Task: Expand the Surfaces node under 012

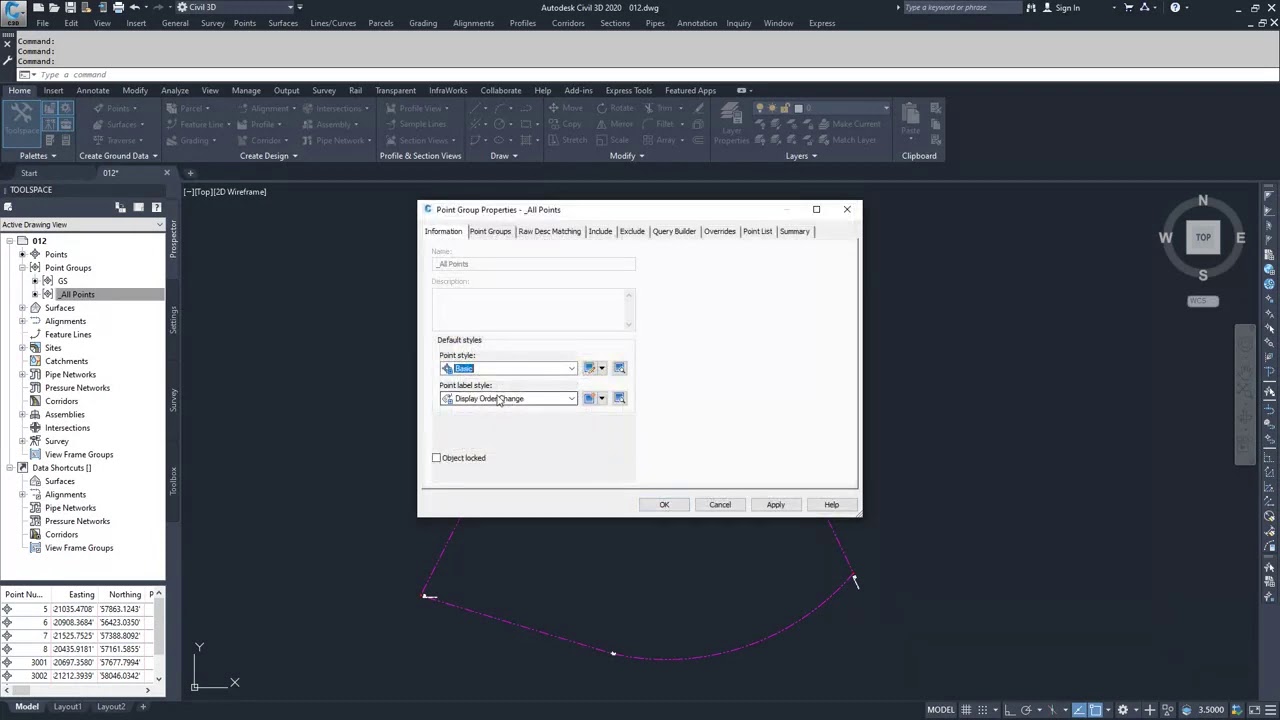Action: (22, 308)
